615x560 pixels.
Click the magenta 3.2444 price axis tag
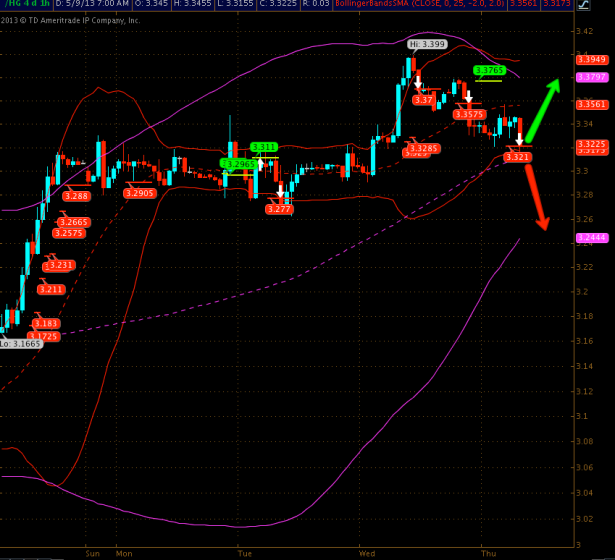[592, 237]
